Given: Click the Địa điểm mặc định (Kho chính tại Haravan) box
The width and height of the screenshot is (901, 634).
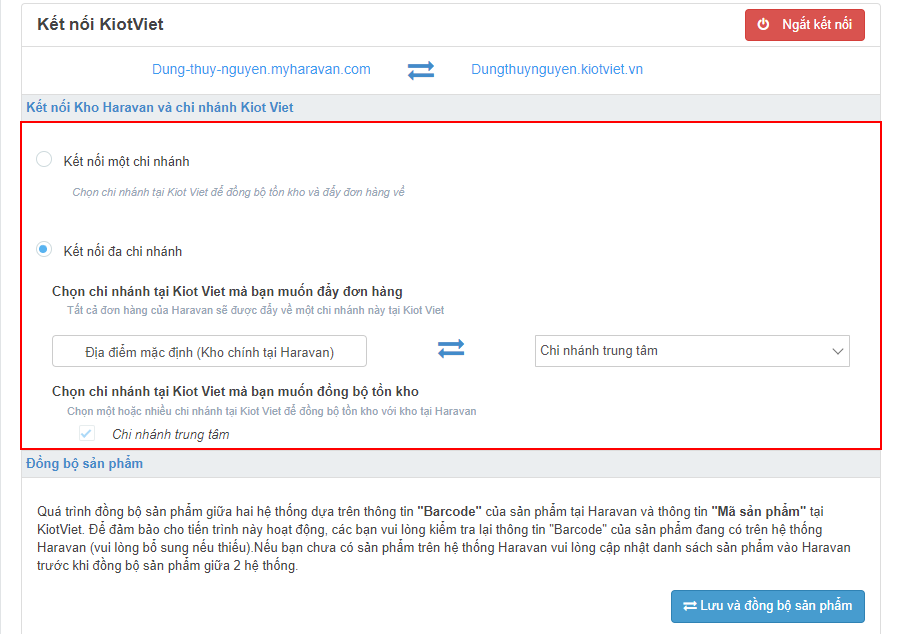Looking at the screenshot, I should pyautogui.click(x=209, y=351).
